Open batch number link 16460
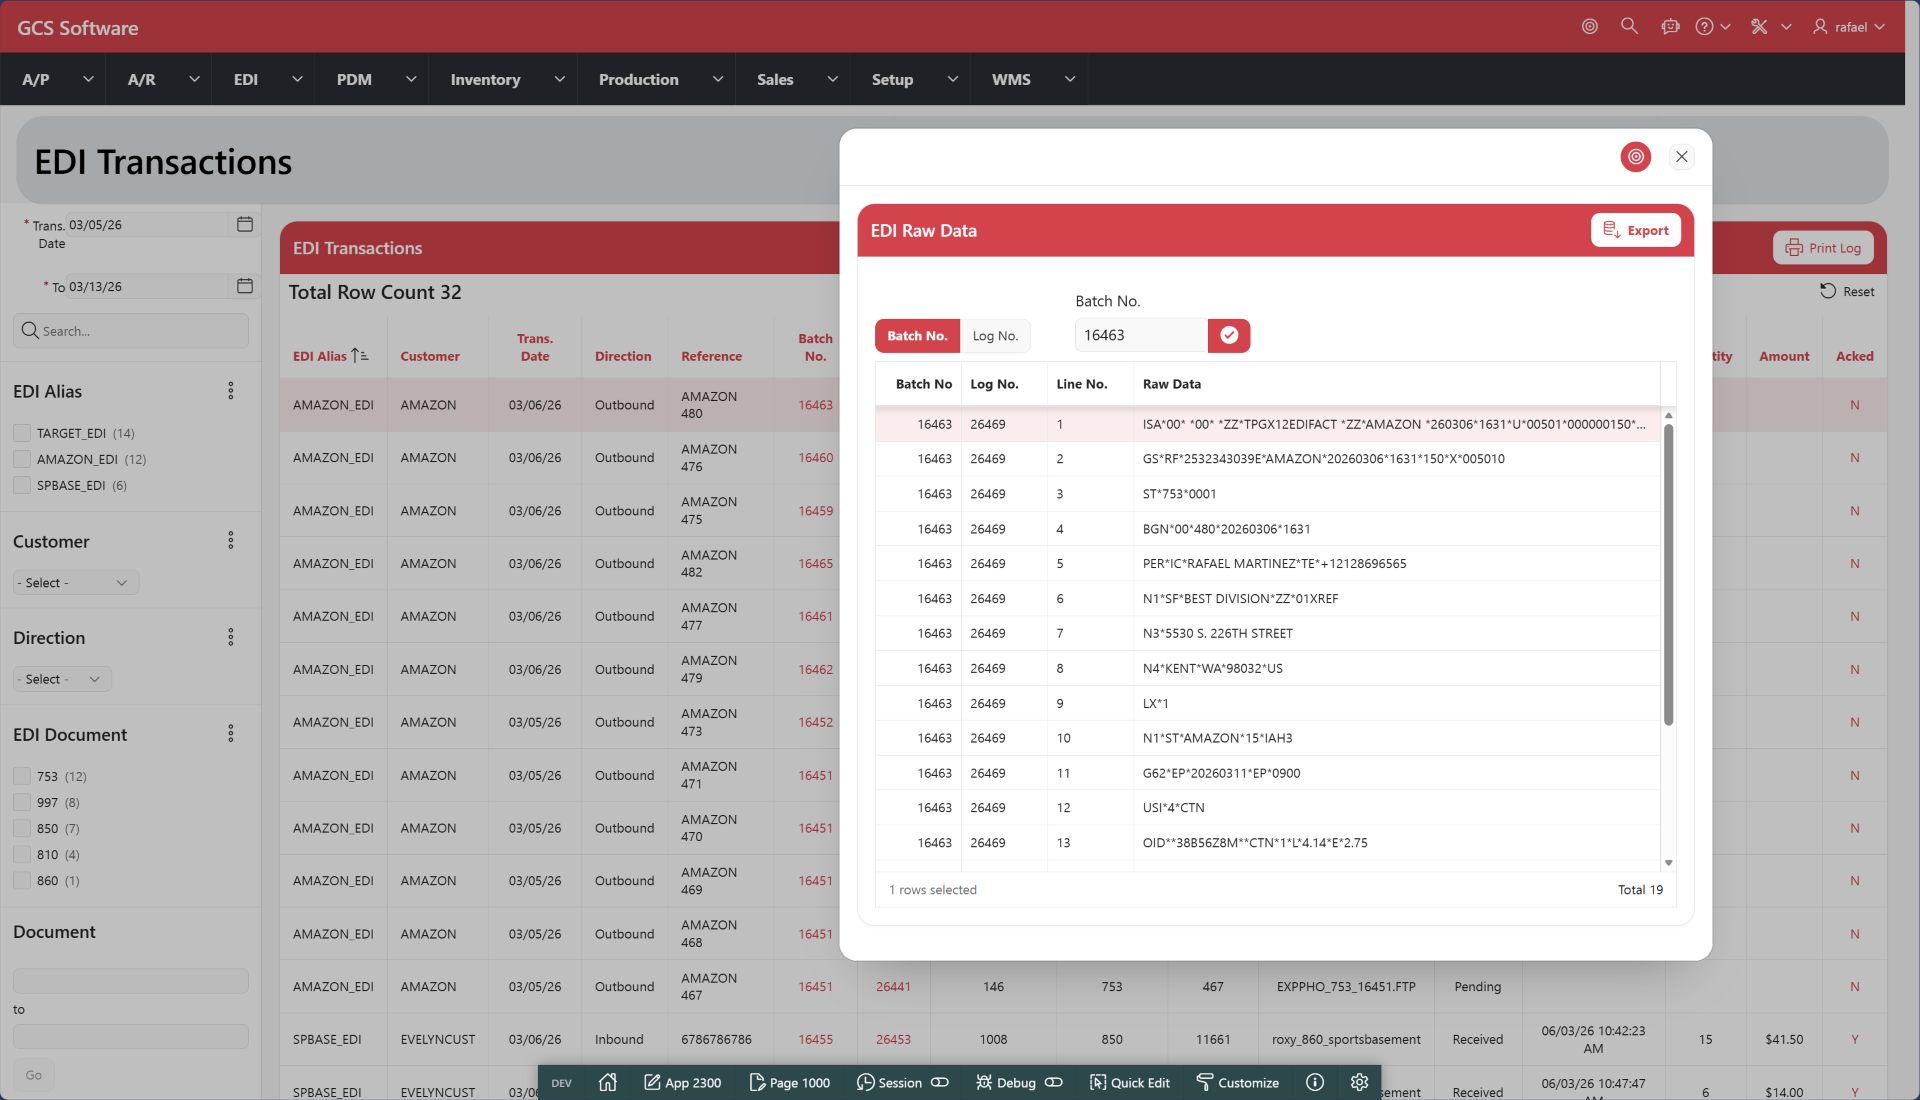Screen dimensions: 1920x1100 (815, 458)
